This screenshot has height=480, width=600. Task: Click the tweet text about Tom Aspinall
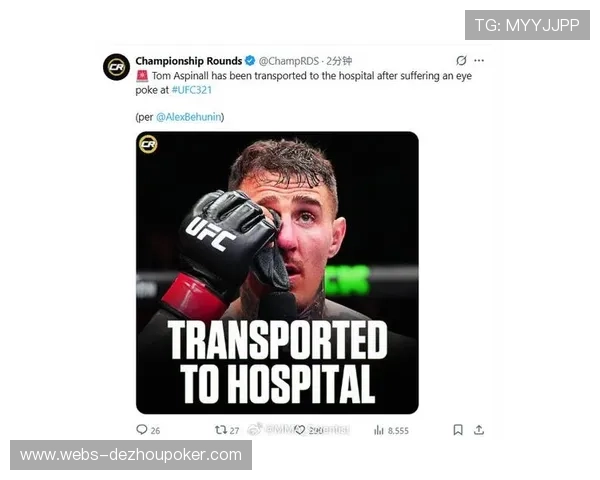coord(303,83)
